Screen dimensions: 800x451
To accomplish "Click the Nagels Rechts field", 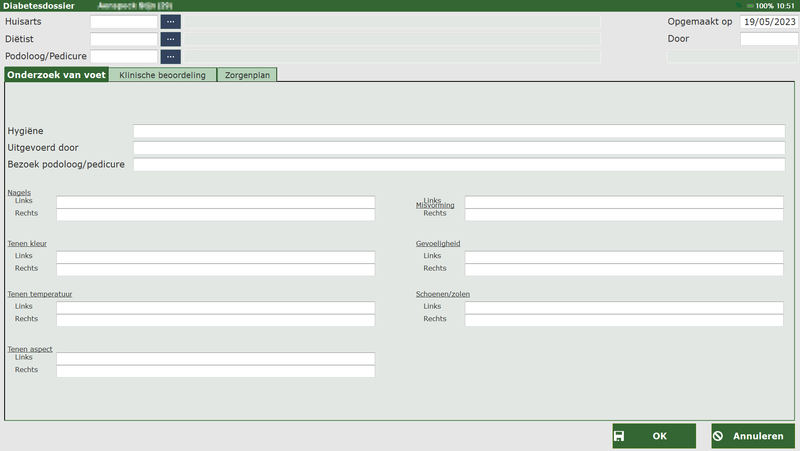I will (x=215, y=214).
